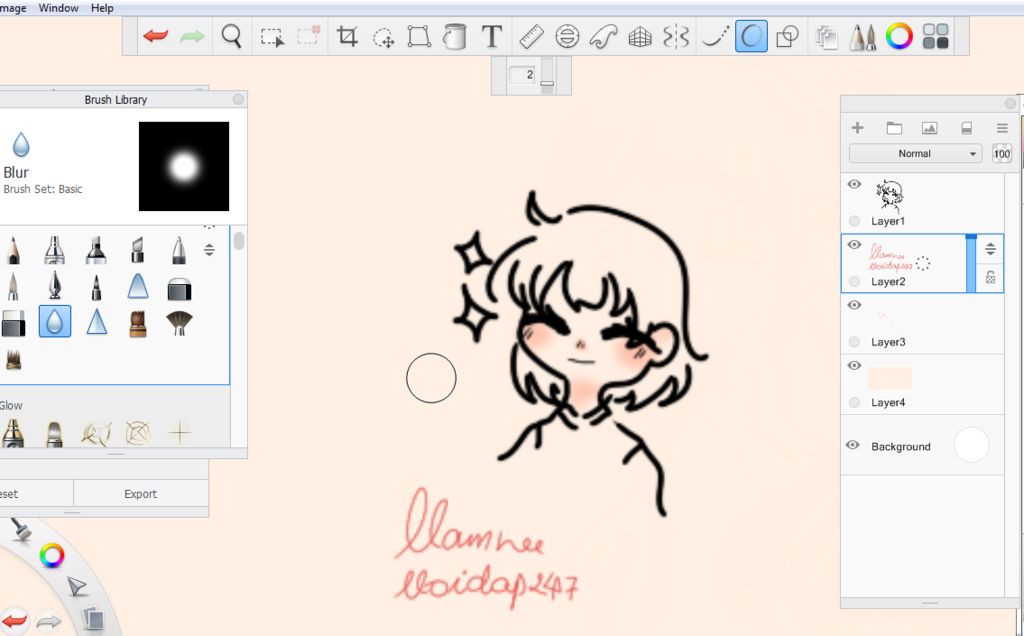Toggle the Layer Editor panel icon
The height and width of the screenshot is (636, 1024).
[x=827, y=37]
